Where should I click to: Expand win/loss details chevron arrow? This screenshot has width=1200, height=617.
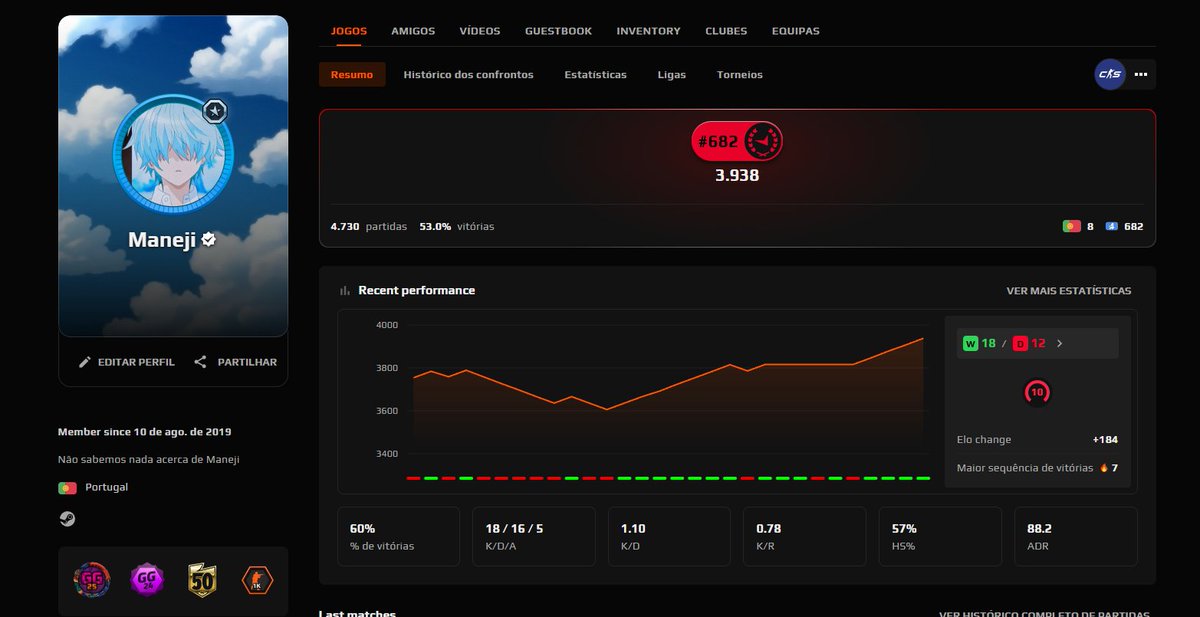(x=1060, y=343)
